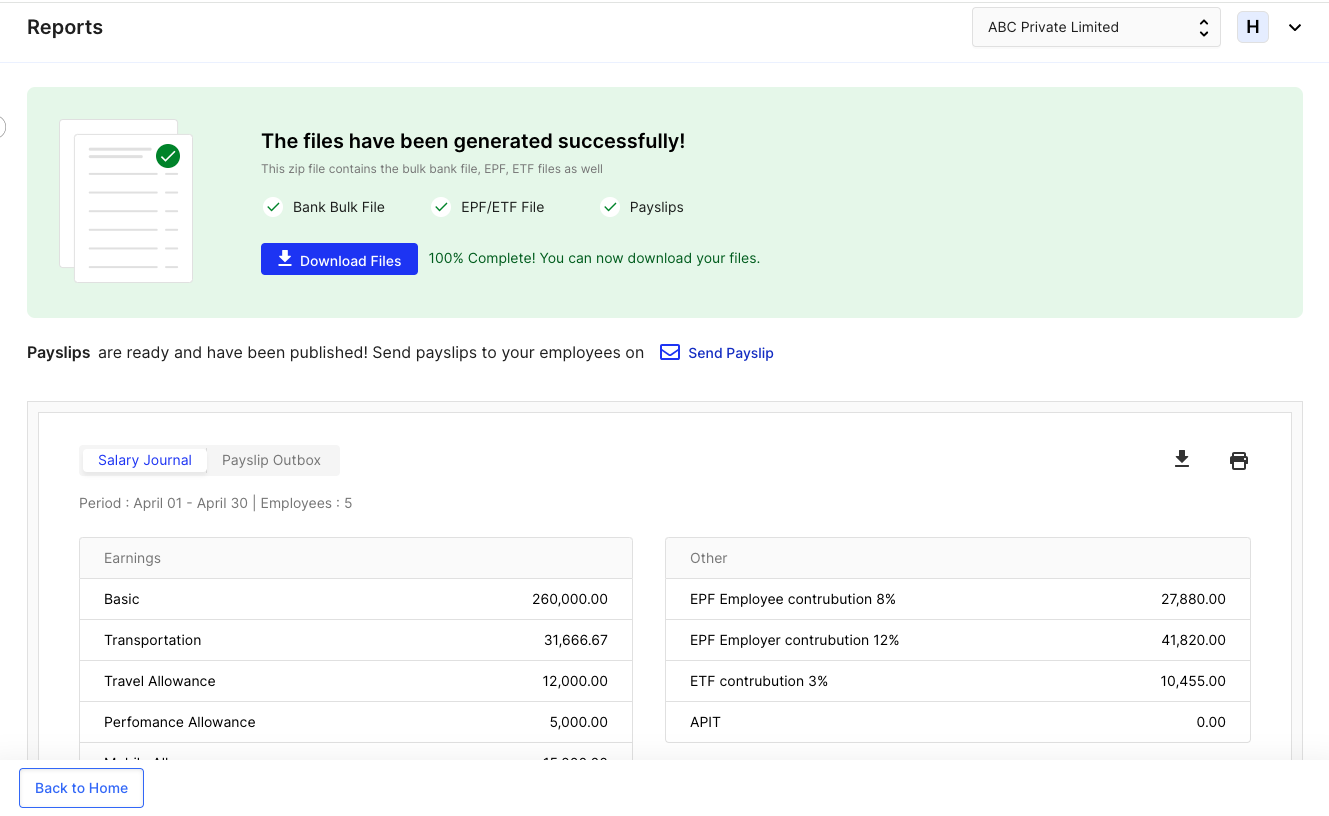1329x816 pixels.
Task: Click the 41,820.00 value
Action: (1193, 640)
